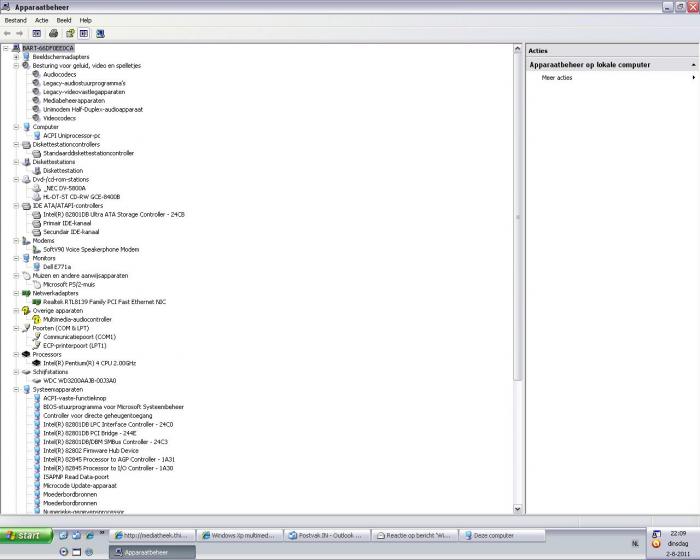Click the Back arrow toolbar icon

(x=7, y=33)
